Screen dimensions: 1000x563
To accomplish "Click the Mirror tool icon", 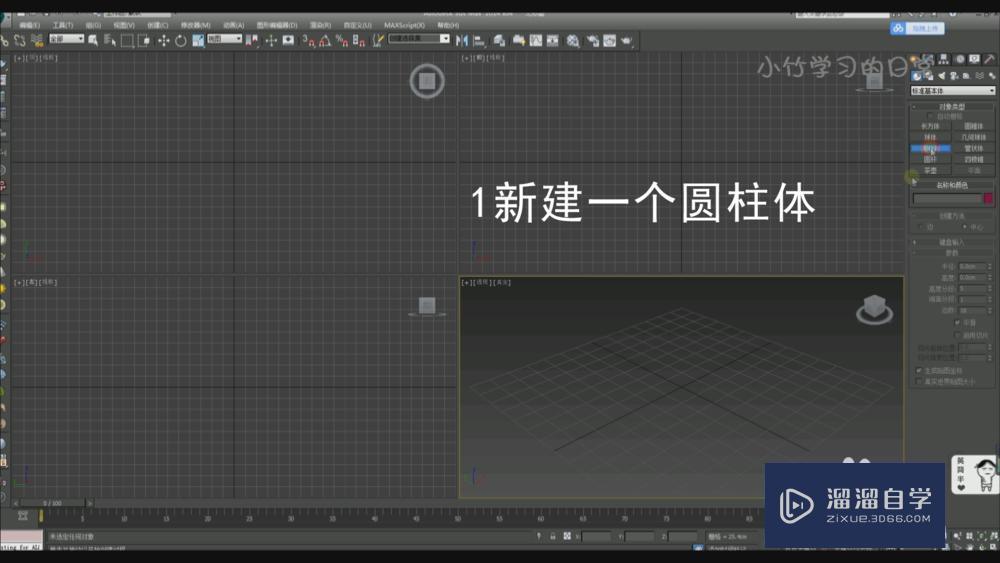I will tap(462, 41).
